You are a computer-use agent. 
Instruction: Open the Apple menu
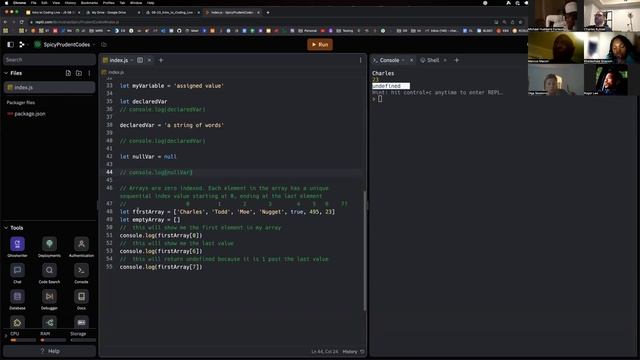tap(6, 3)
